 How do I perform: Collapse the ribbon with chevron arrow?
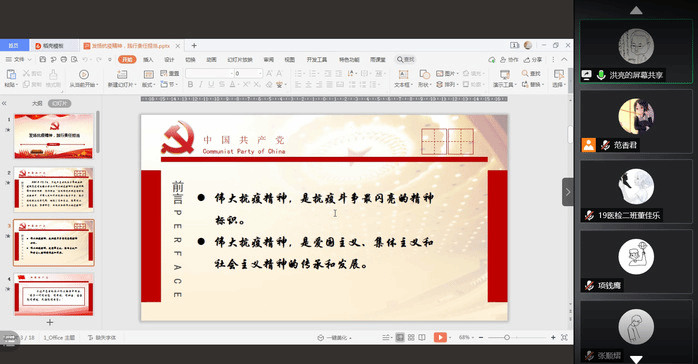pyautogui.click(x=564, y=59)
